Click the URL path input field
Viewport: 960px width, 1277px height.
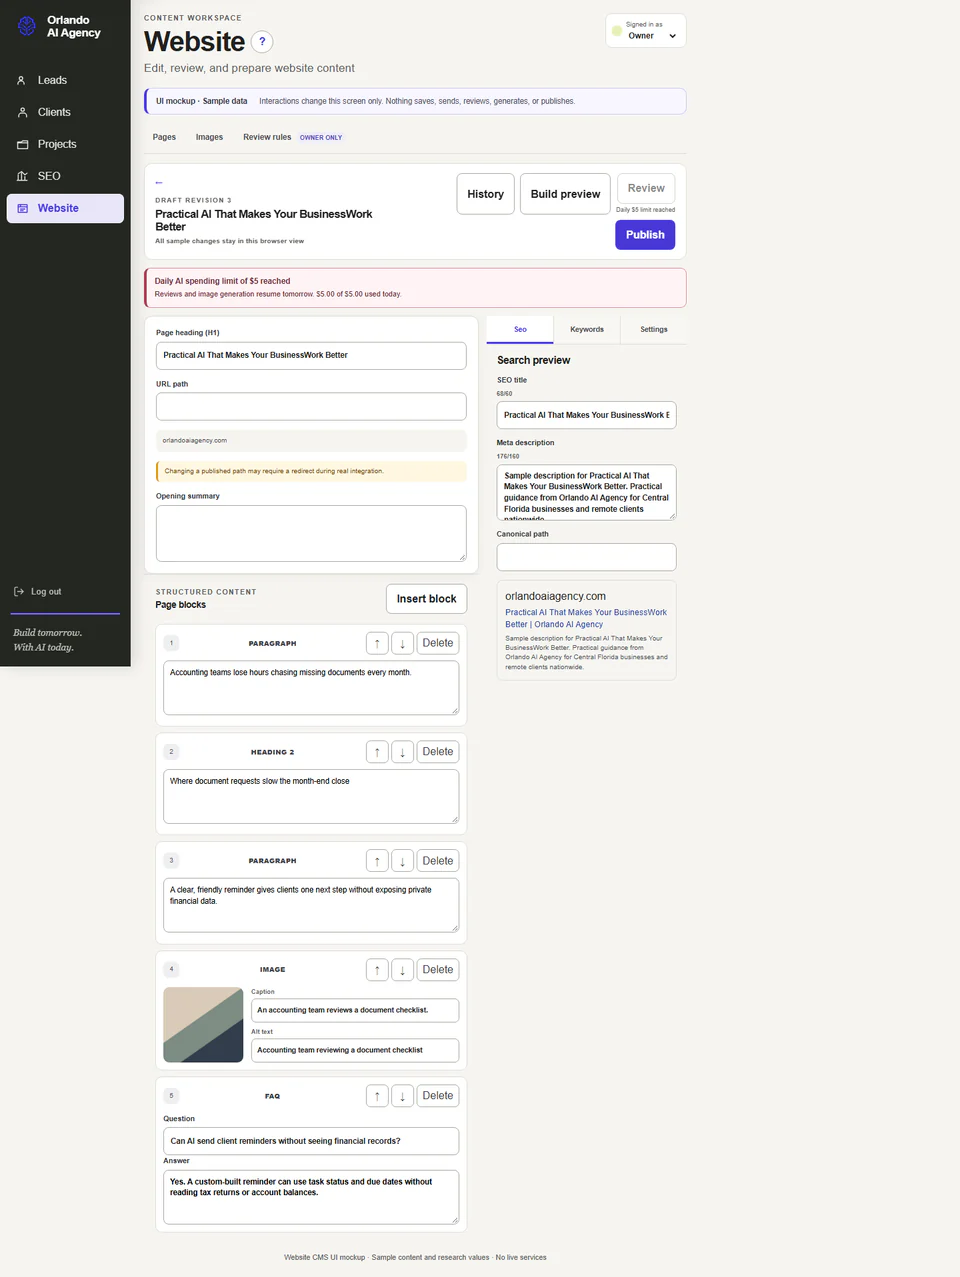tap(311, 406)
